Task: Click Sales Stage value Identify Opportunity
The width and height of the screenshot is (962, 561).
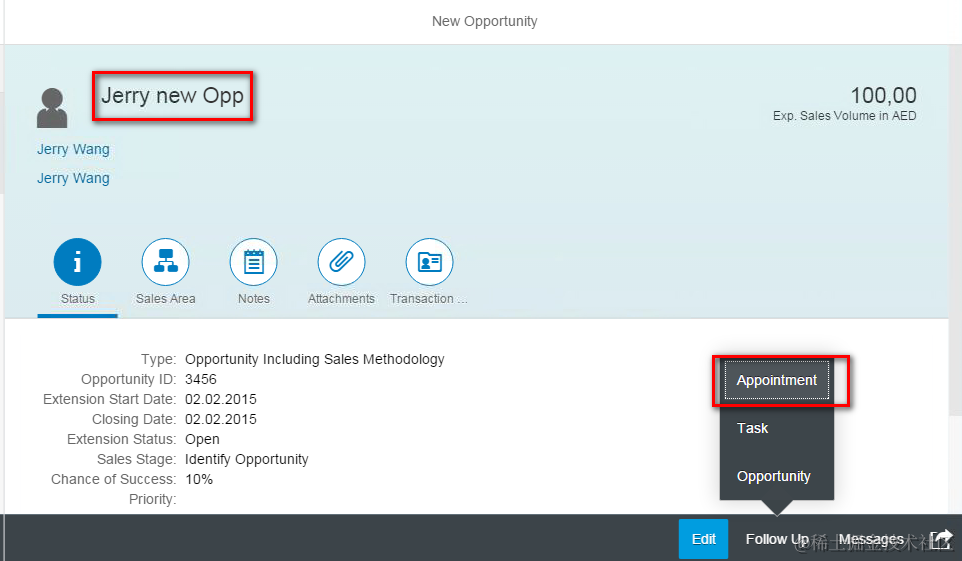Action: point(247,459)
